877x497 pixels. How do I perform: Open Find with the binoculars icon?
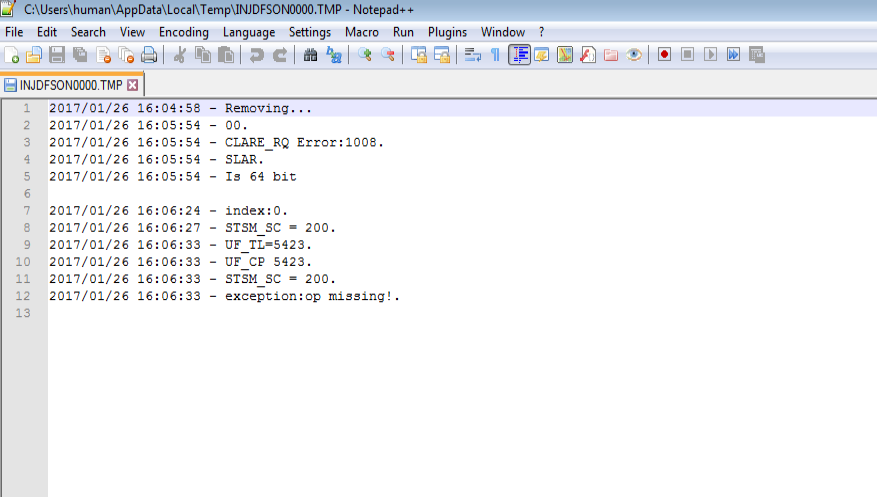311,55
